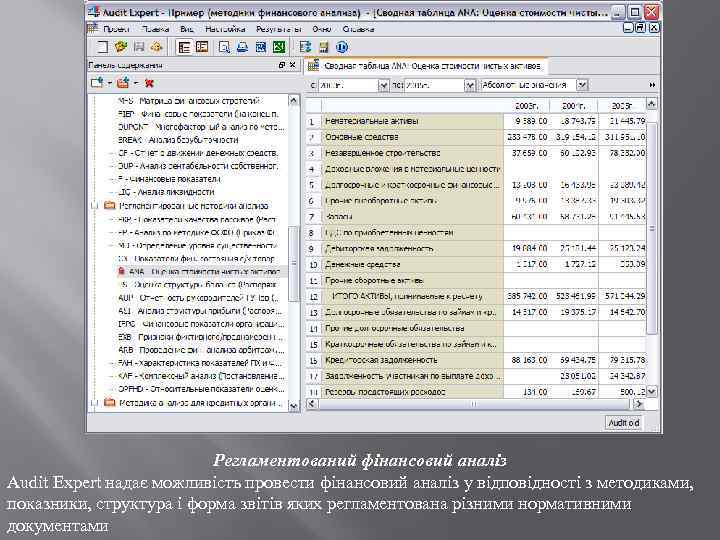Screen dimensions: 720x540
Task: Toggle the contents panel view toolbar icon
Action: point(185,47)
